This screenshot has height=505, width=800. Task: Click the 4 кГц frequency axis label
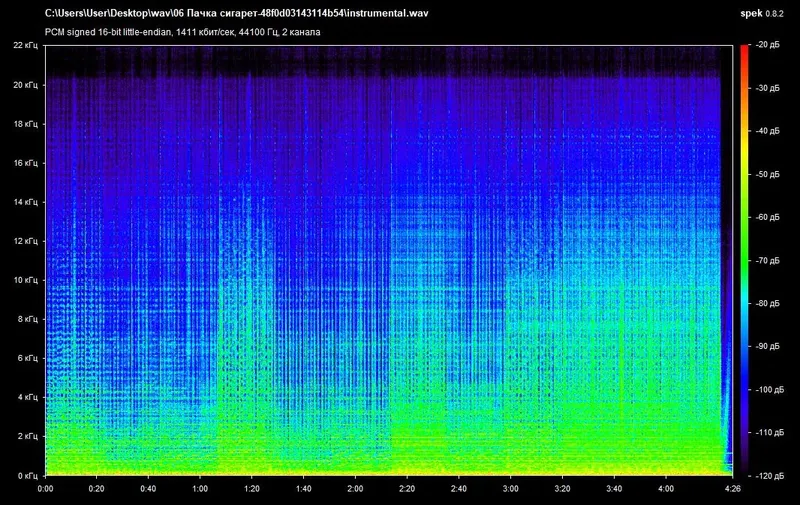(x=28, y=397)
